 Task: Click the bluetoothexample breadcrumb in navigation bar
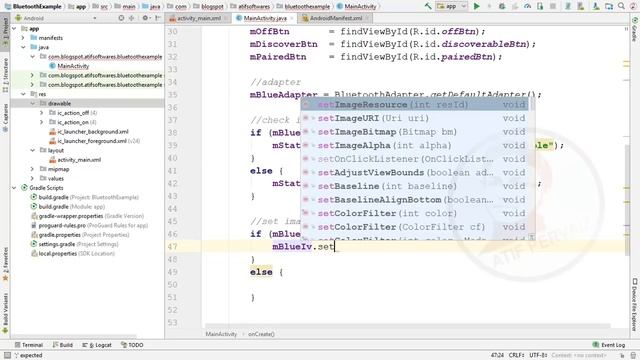point(303,6)
